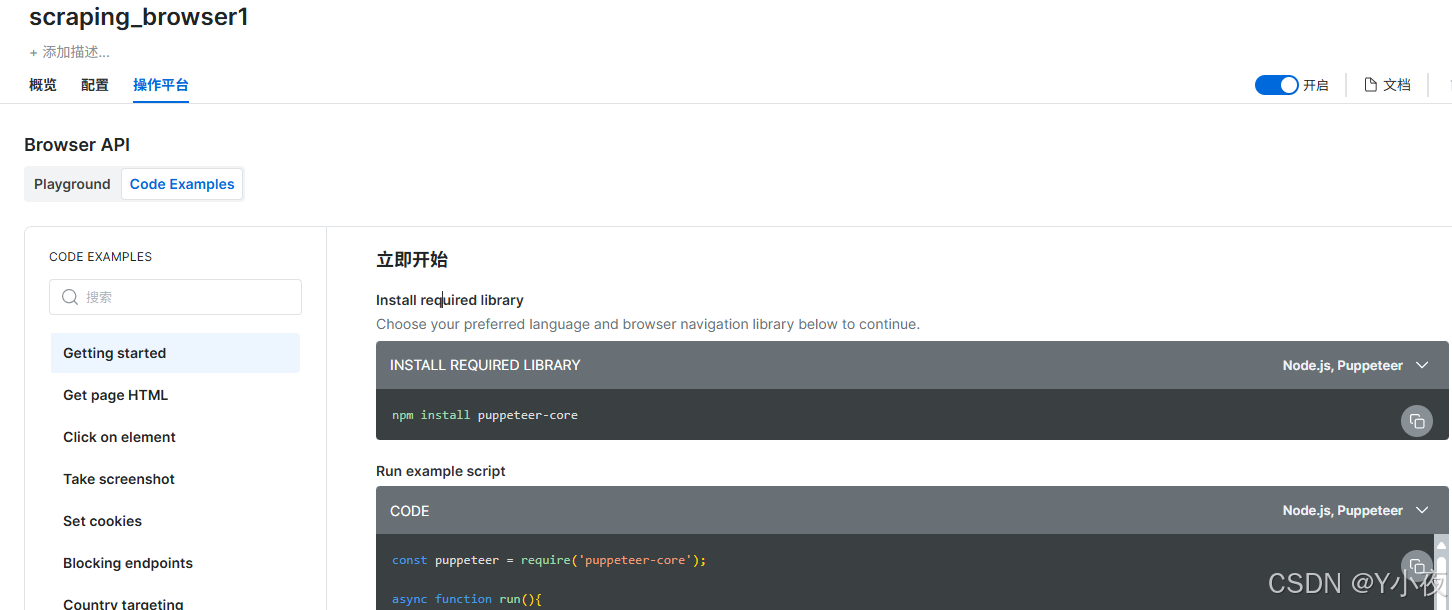Click the 立即开始 heading

(412, 260)
